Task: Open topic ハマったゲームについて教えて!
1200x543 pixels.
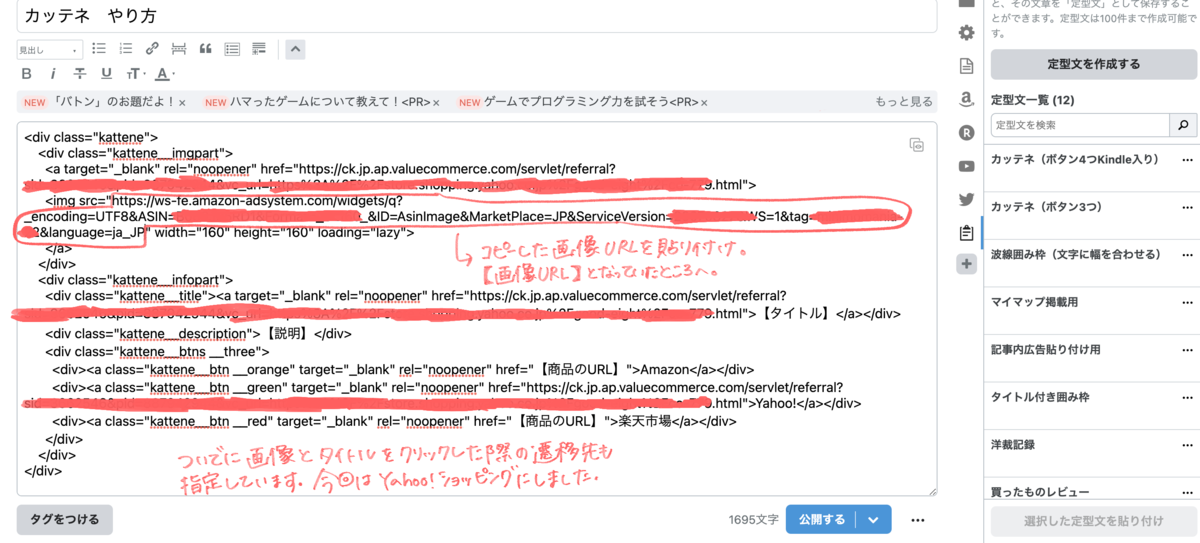Action: coord(329,102)
